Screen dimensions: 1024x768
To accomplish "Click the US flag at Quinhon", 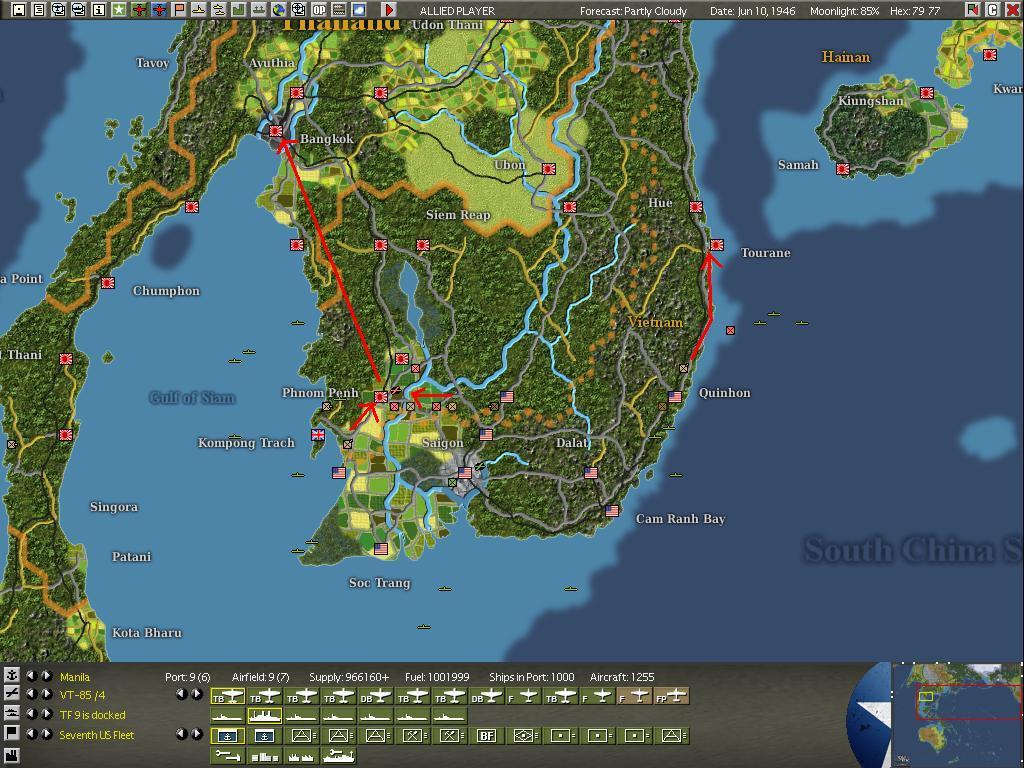I will pyautogui.click(x=675, y=396).
